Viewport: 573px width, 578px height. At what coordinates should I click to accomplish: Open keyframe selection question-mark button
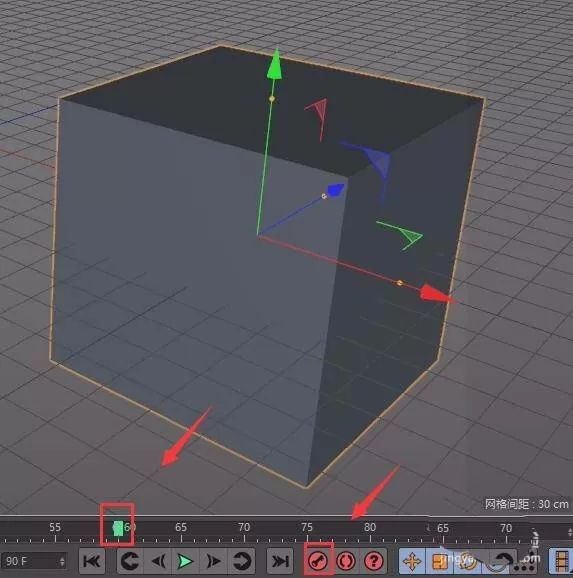click(374, 561)
